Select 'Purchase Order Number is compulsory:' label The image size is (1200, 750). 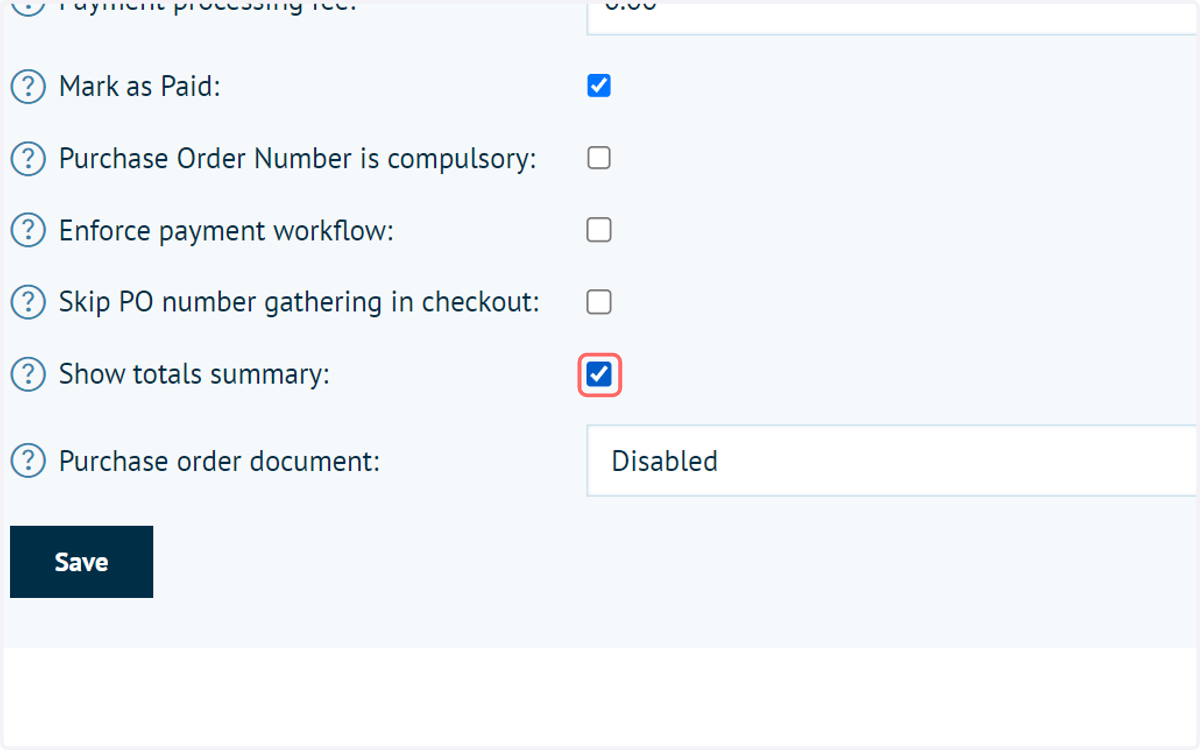coord(298,159)
